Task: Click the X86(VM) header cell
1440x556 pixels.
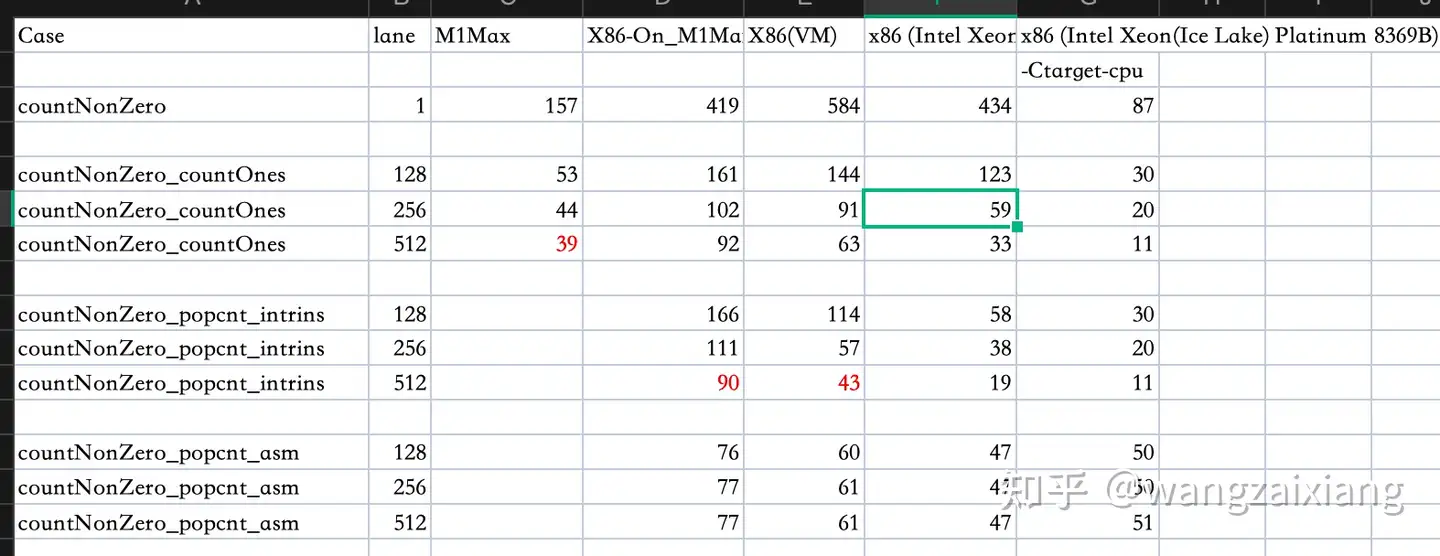Action: coord(804,36)
